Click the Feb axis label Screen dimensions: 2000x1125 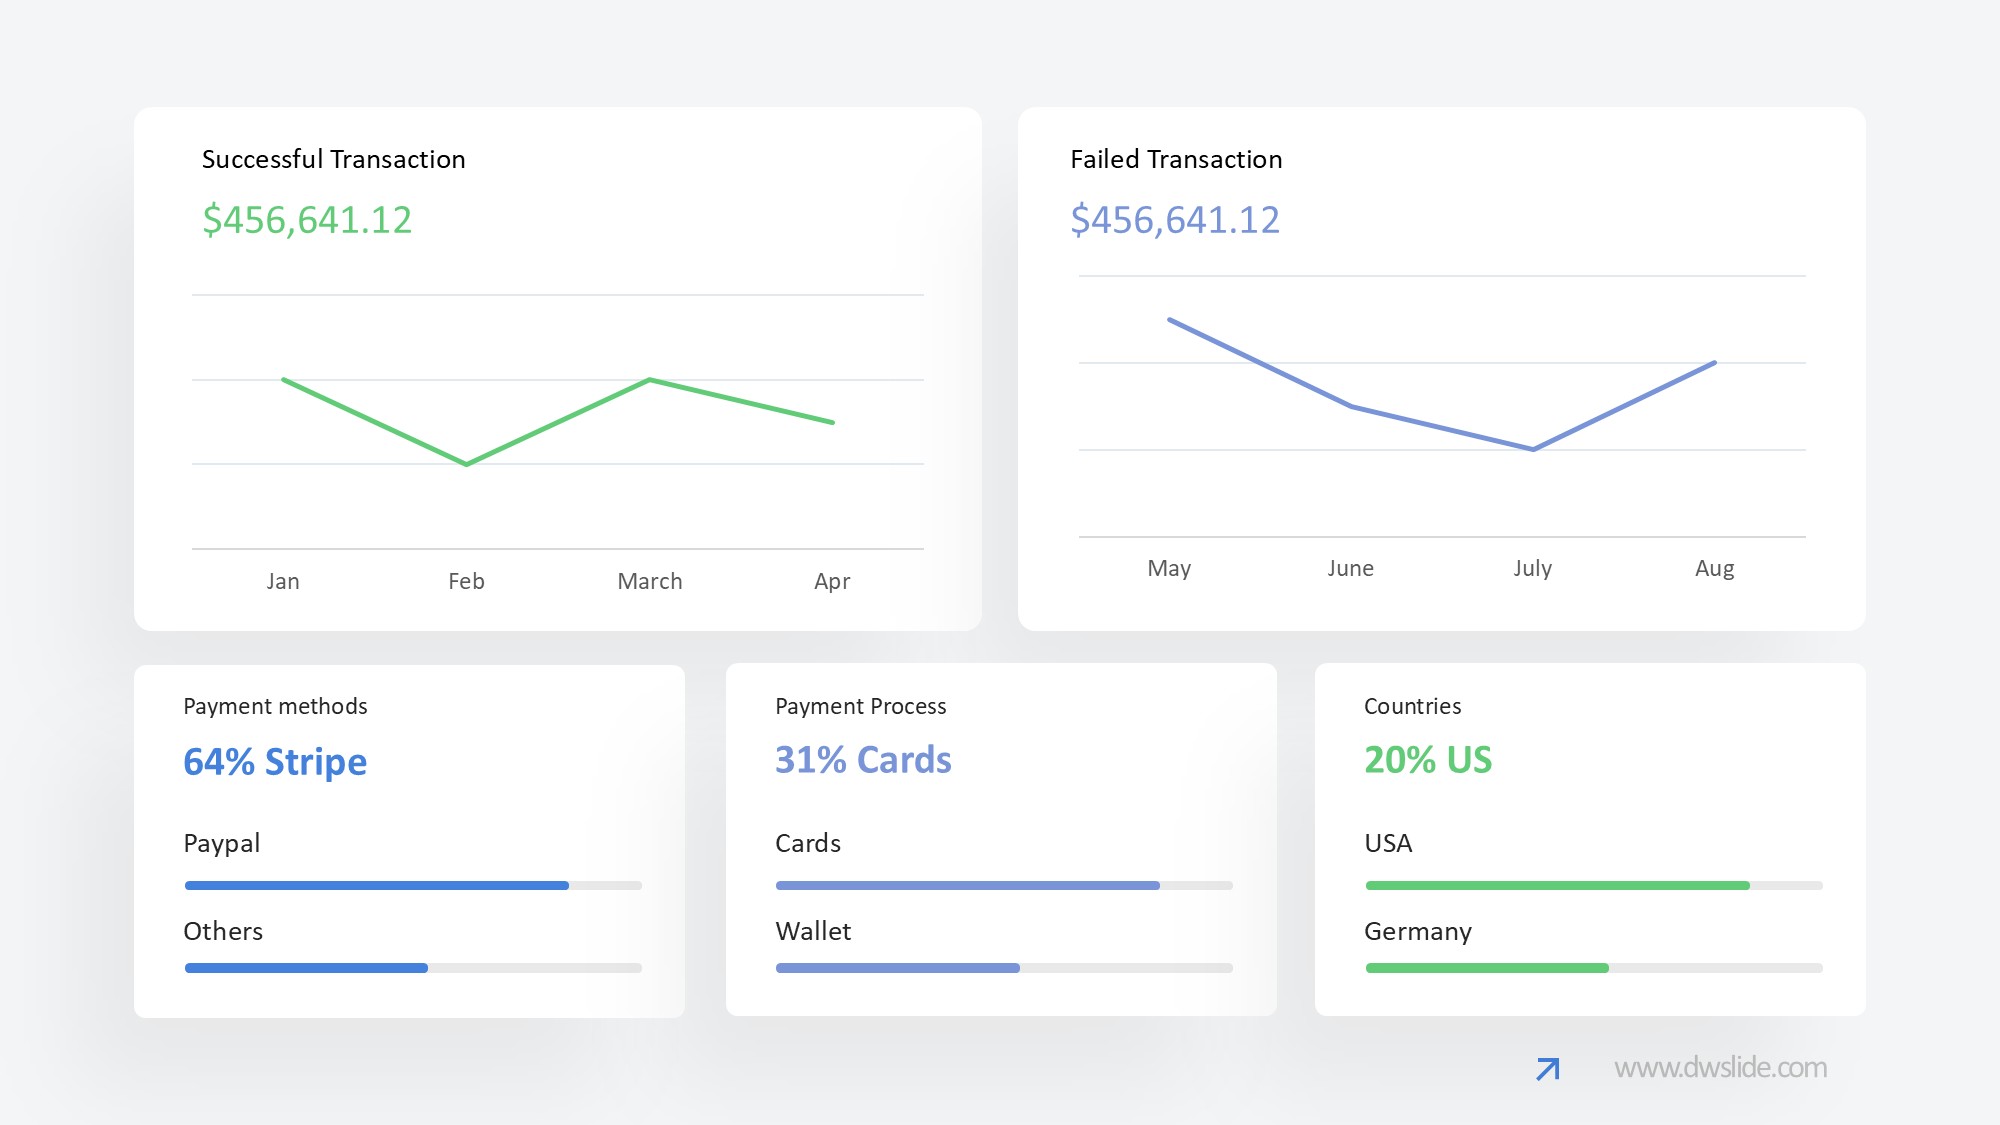click(x=466, y=581)
